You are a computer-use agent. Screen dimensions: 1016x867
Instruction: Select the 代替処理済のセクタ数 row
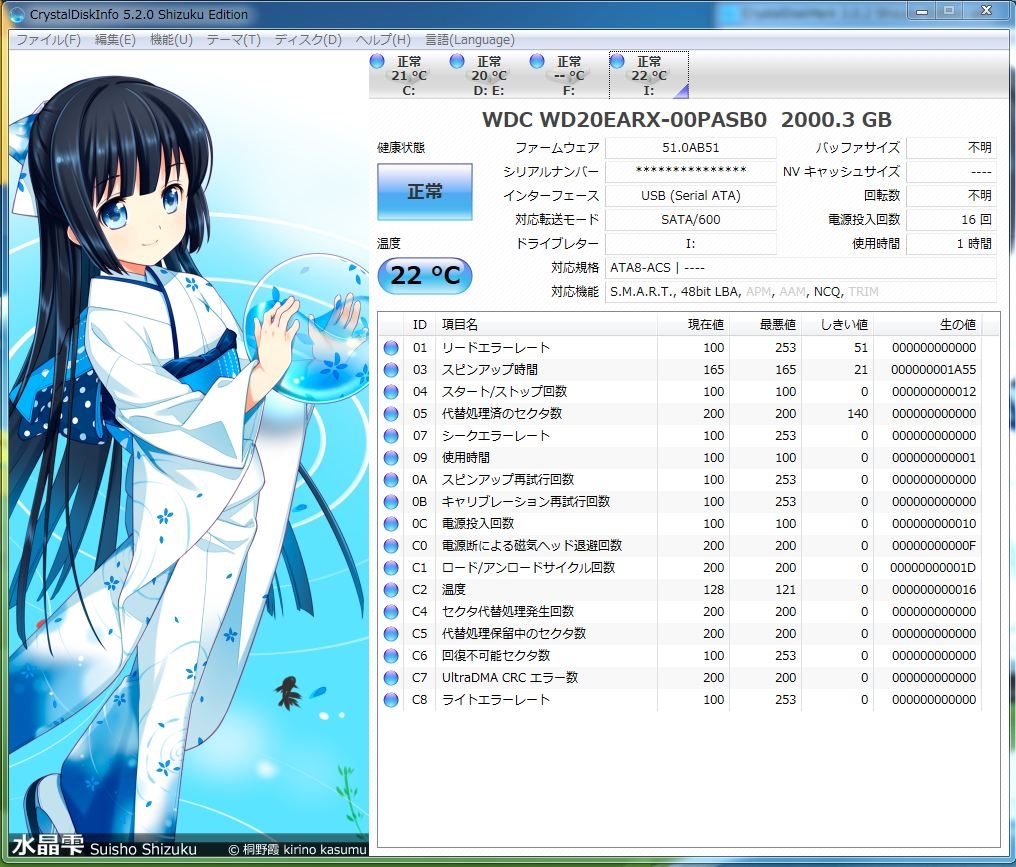click(680, 413)
